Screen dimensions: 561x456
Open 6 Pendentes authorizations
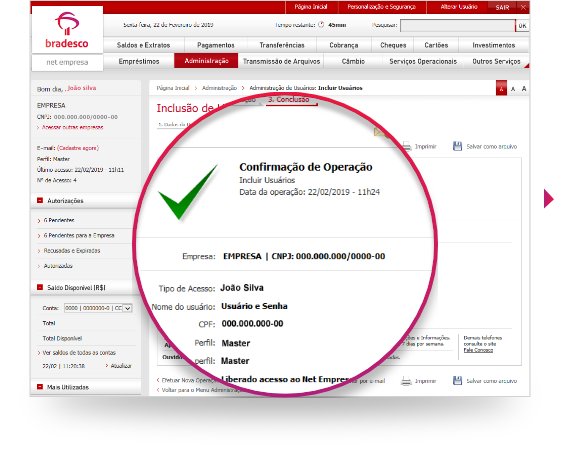[x=59, y=220]
